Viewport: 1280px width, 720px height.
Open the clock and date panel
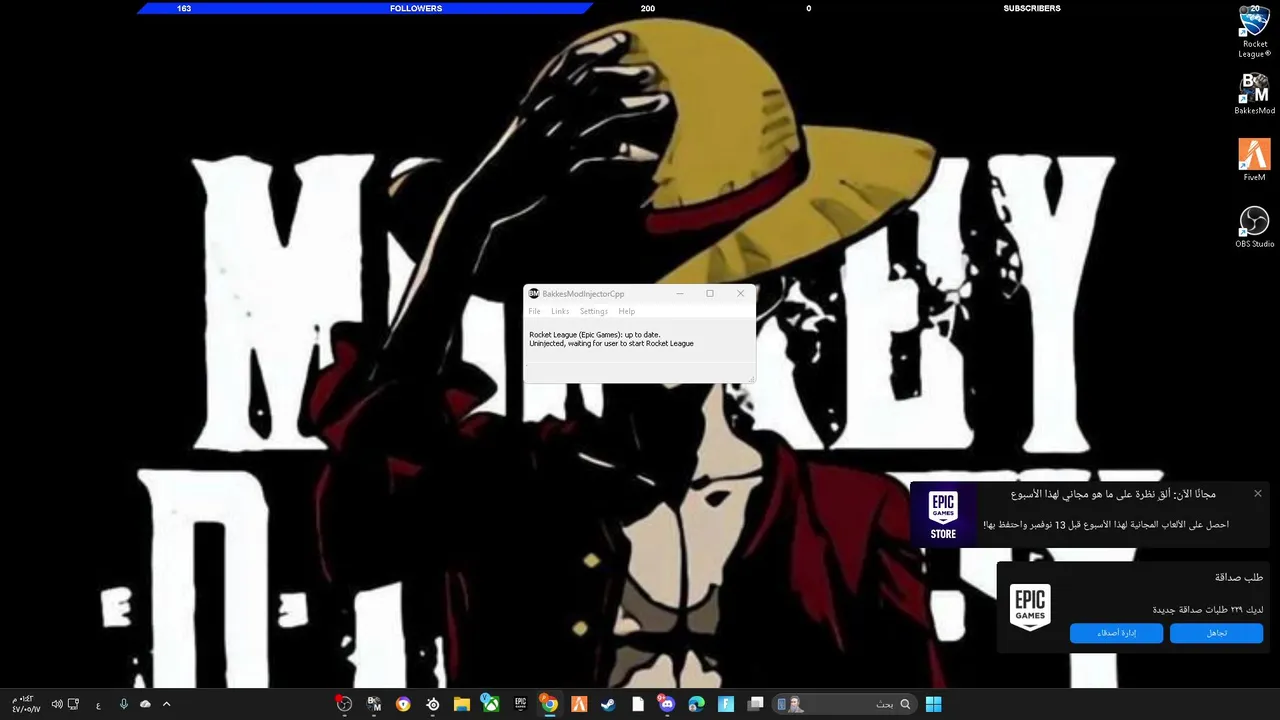(25, 704)
